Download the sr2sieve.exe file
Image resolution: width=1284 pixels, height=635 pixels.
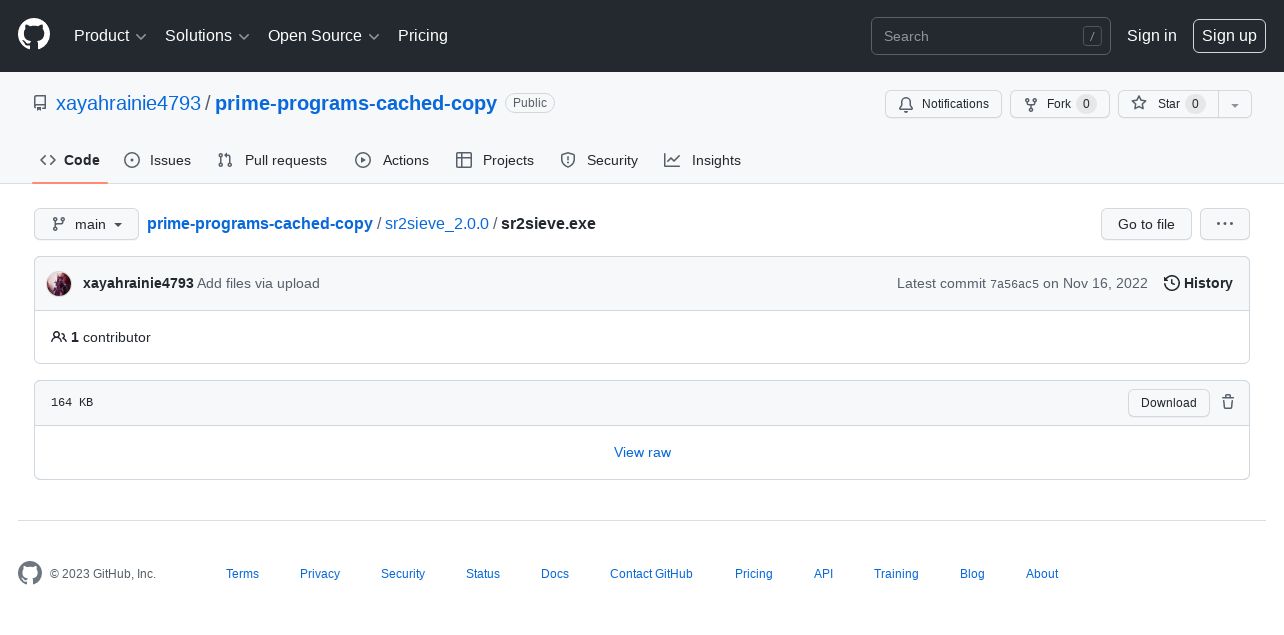tap(1169, 403)
